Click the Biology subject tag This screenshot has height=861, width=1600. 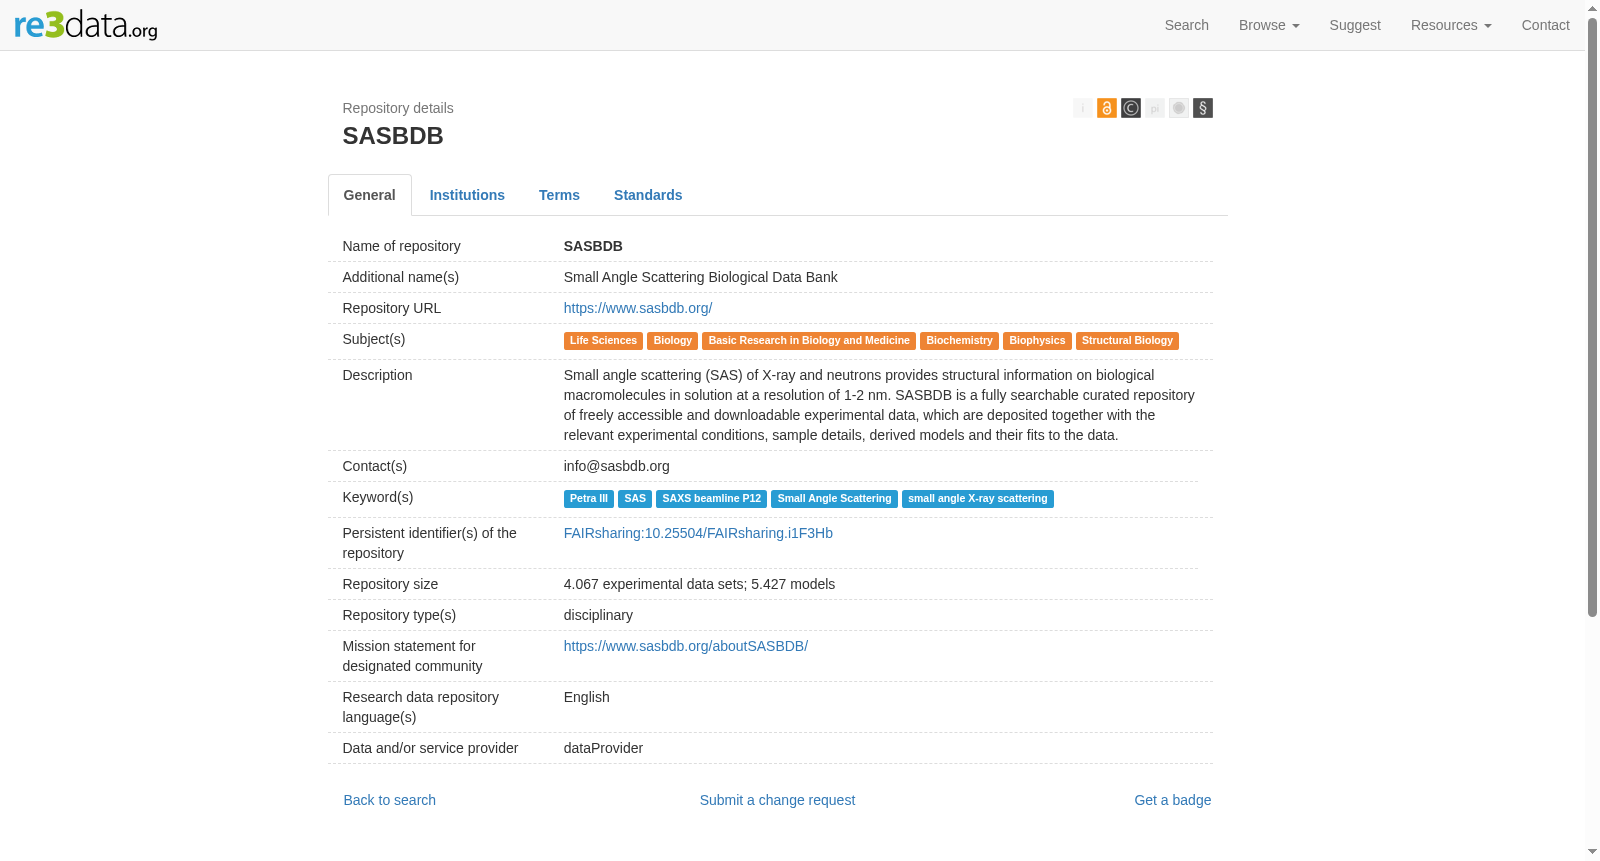click(x=672, y=341)
